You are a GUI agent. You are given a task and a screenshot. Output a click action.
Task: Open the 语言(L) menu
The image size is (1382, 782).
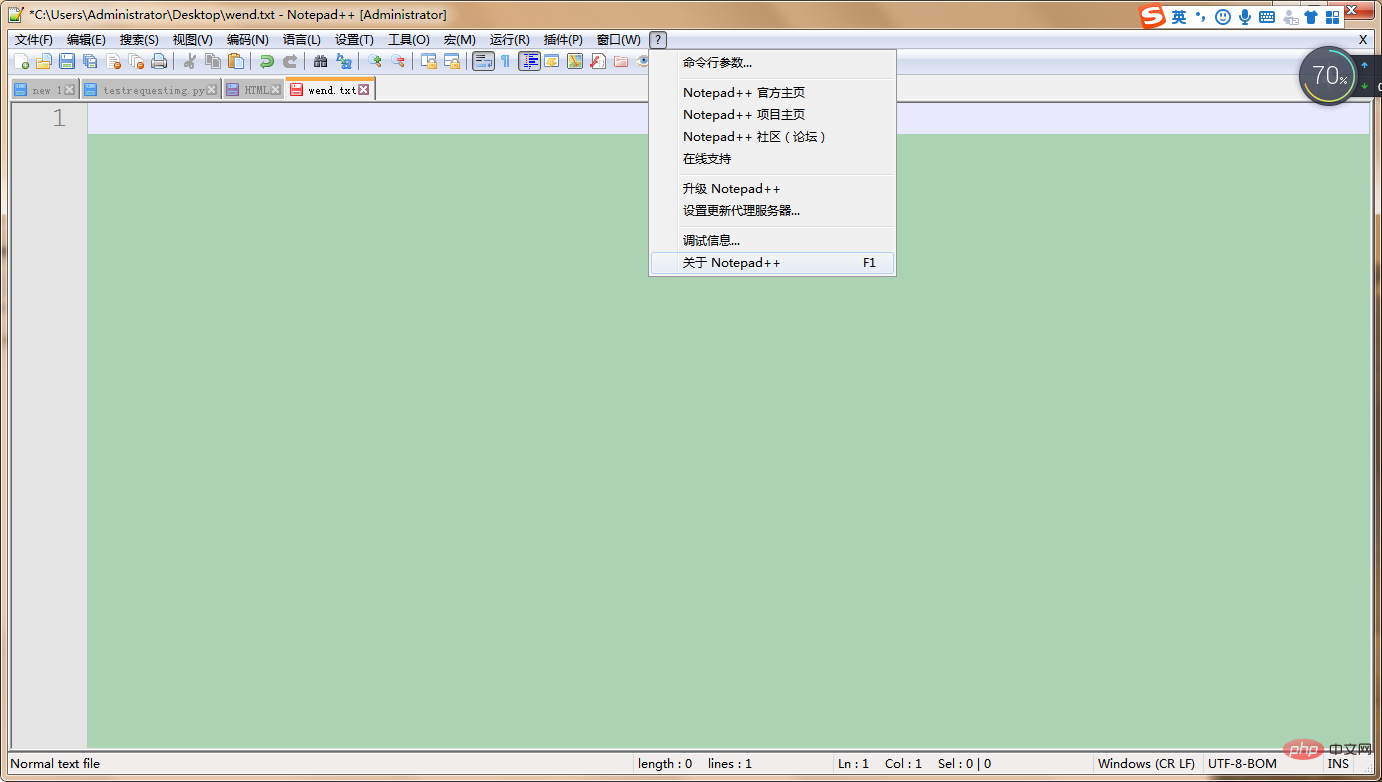click(302, 40)
